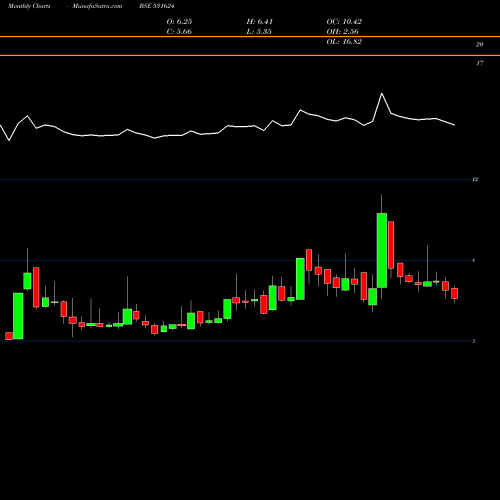The width and height of the screenshot is (500, 500).
Task: Select the high value 'H: 6.41'
Action: click(260, 22)
